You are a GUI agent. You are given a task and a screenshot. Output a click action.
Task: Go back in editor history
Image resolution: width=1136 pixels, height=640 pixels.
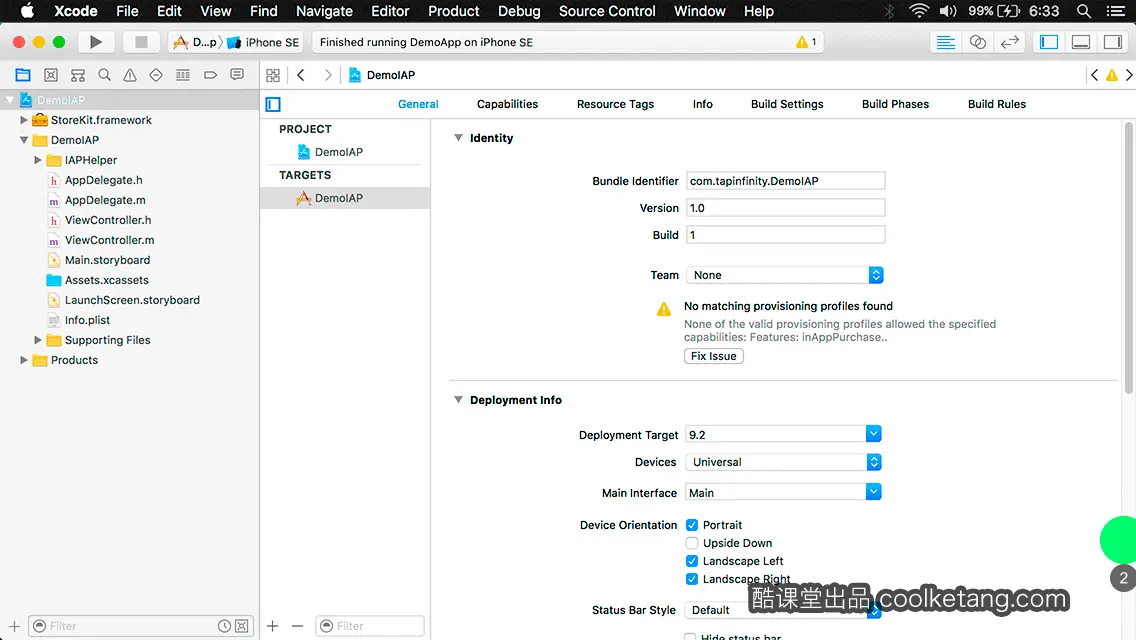coord(301,75)
